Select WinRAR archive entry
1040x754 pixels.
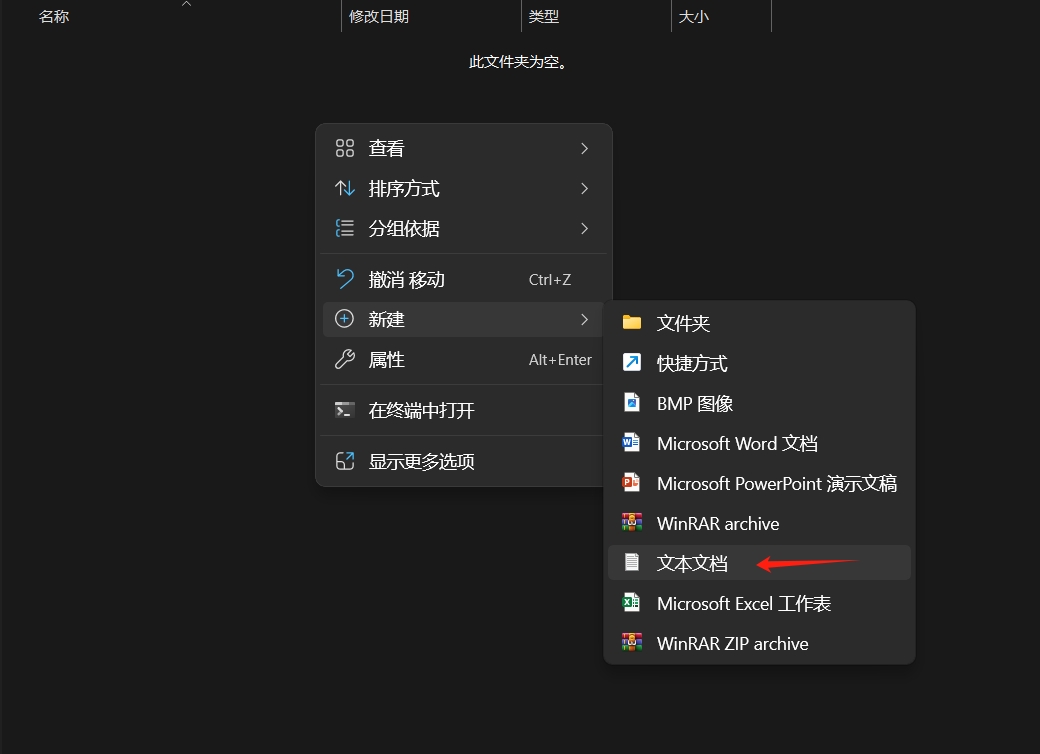click(759, 523)
